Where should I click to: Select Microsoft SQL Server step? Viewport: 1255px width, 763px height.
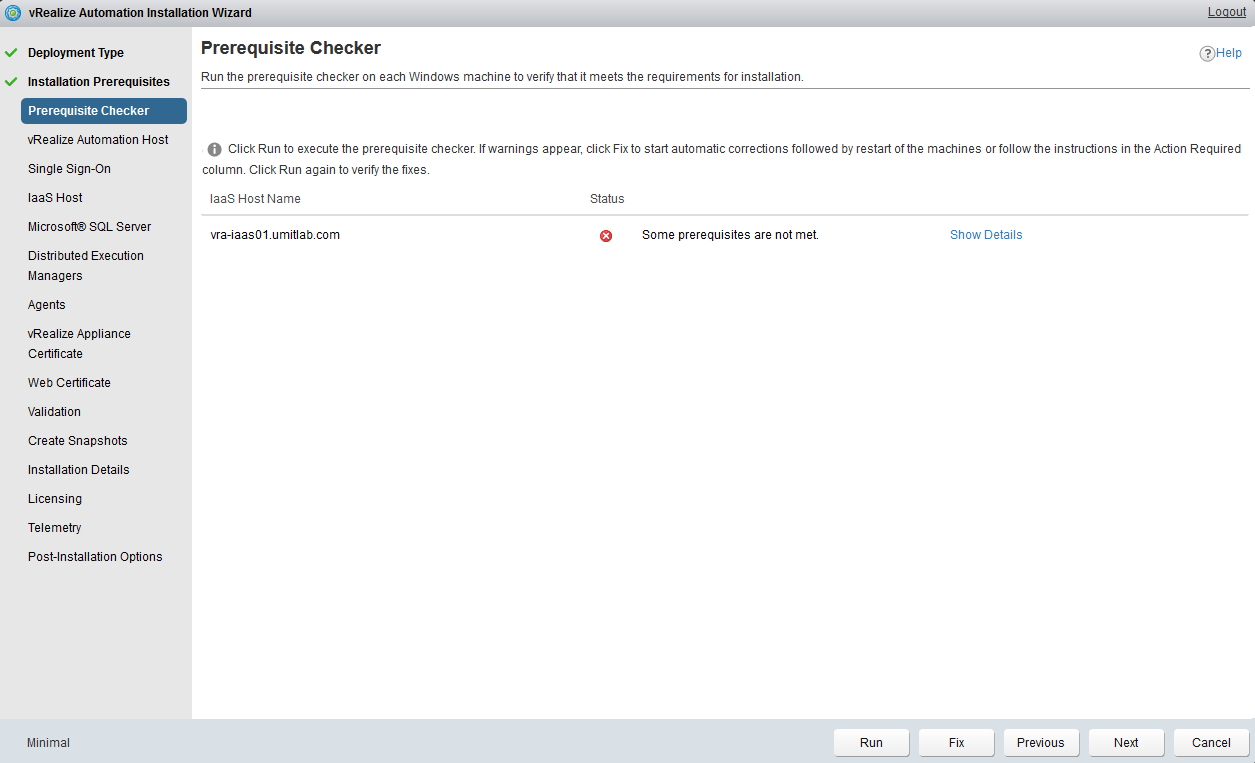(89, 227)
